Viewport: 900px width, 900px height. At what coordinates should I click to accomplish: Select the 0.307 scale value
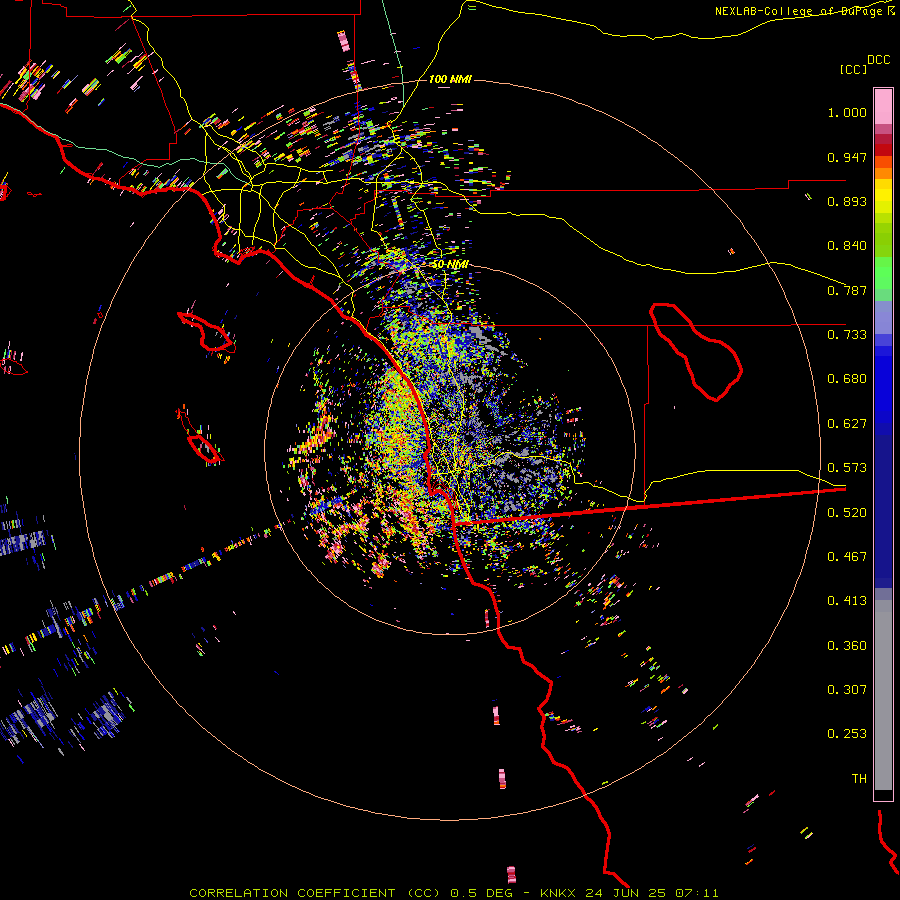coord(847,690)
